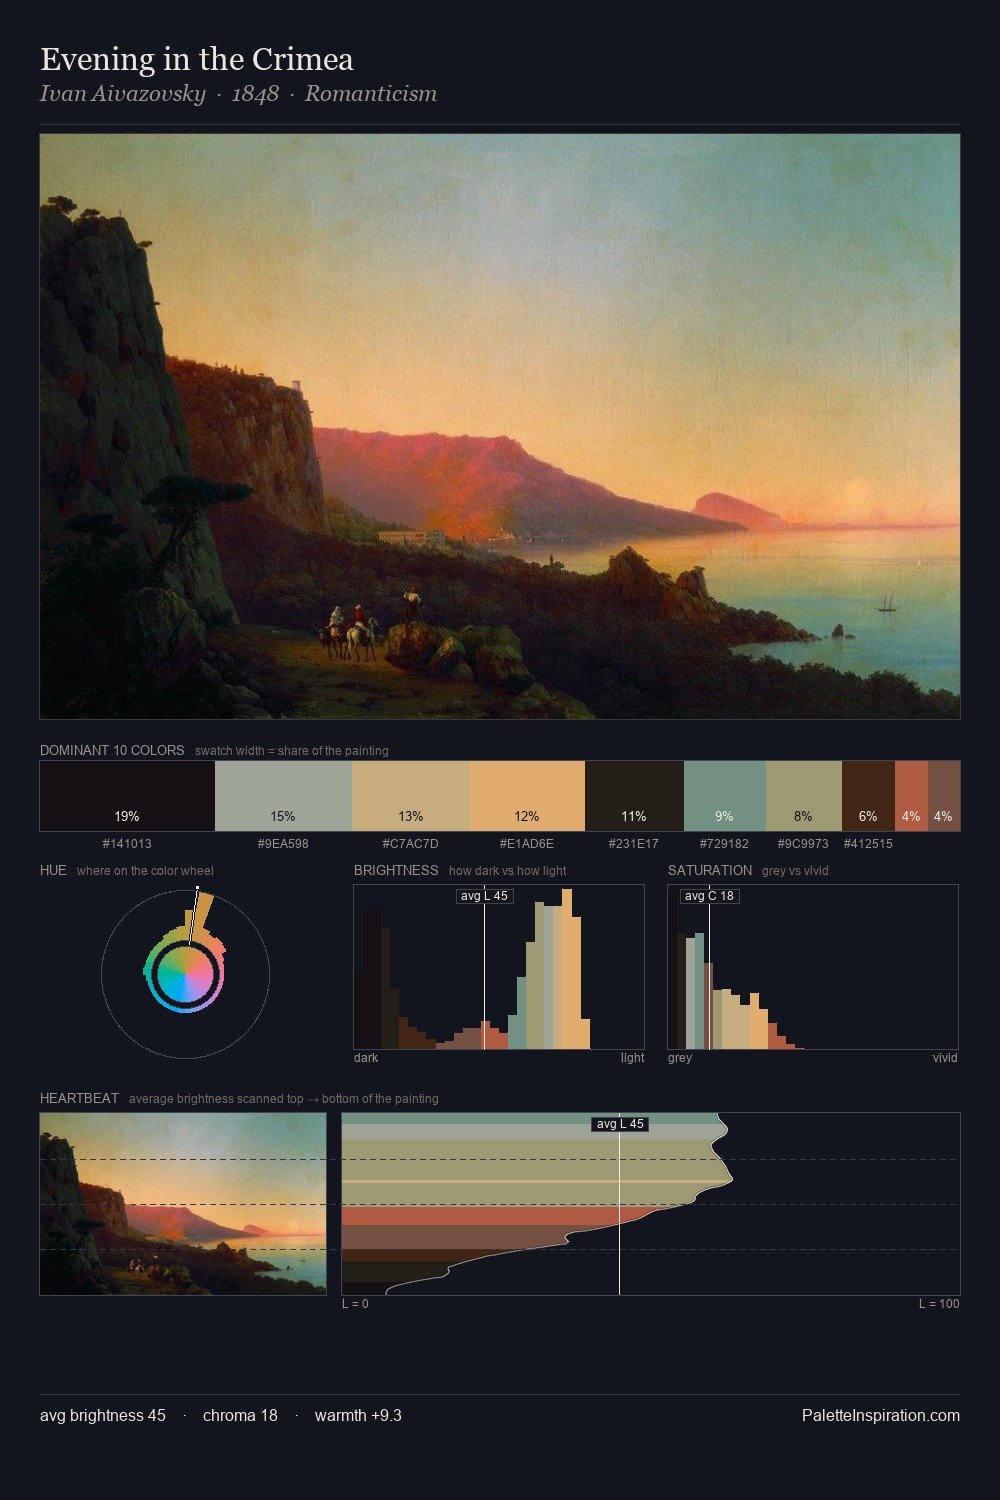Select the last 4% mauve-brown swatch
Viewport: 1000px width, 1500px height.
point(944,796)
